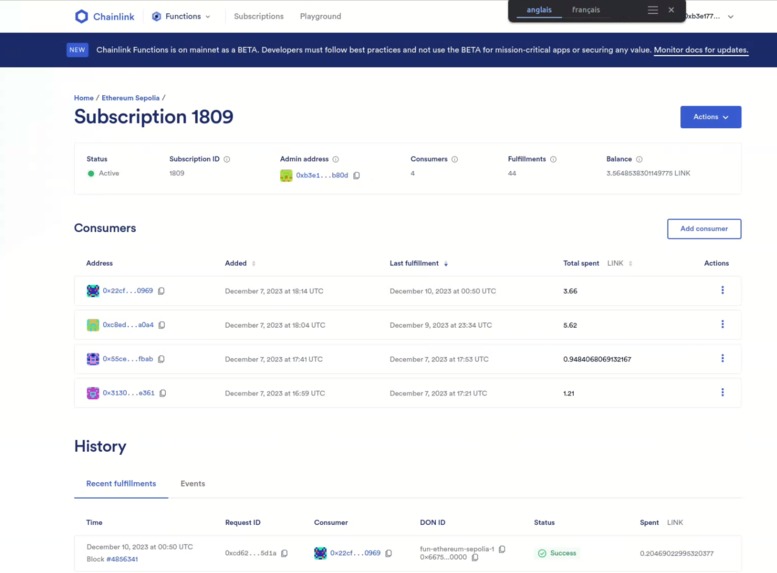Select the français language tab
This screenshot has height=573, width=777.
pos(586,10)
